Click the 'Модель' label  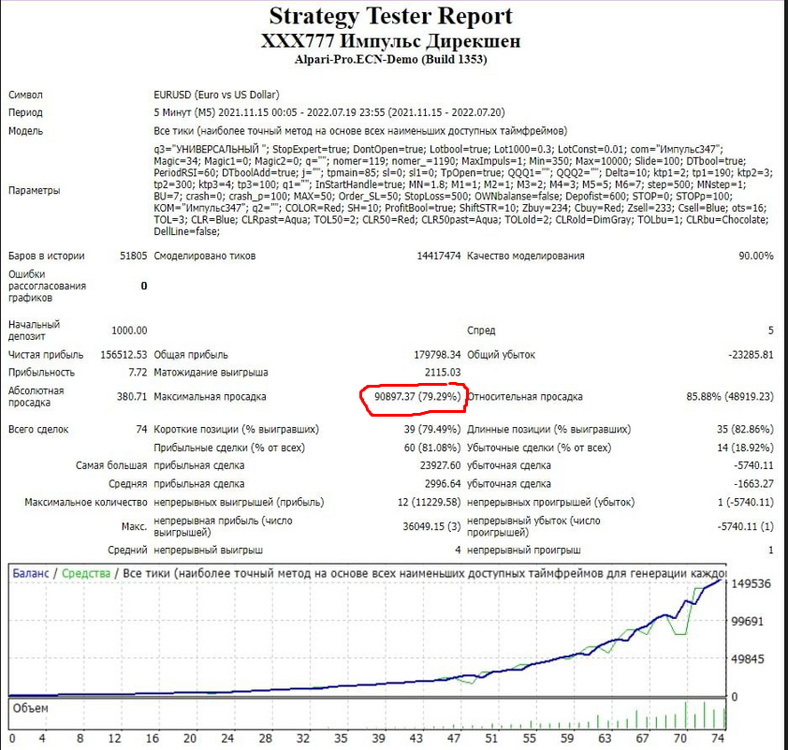(25, 131)
